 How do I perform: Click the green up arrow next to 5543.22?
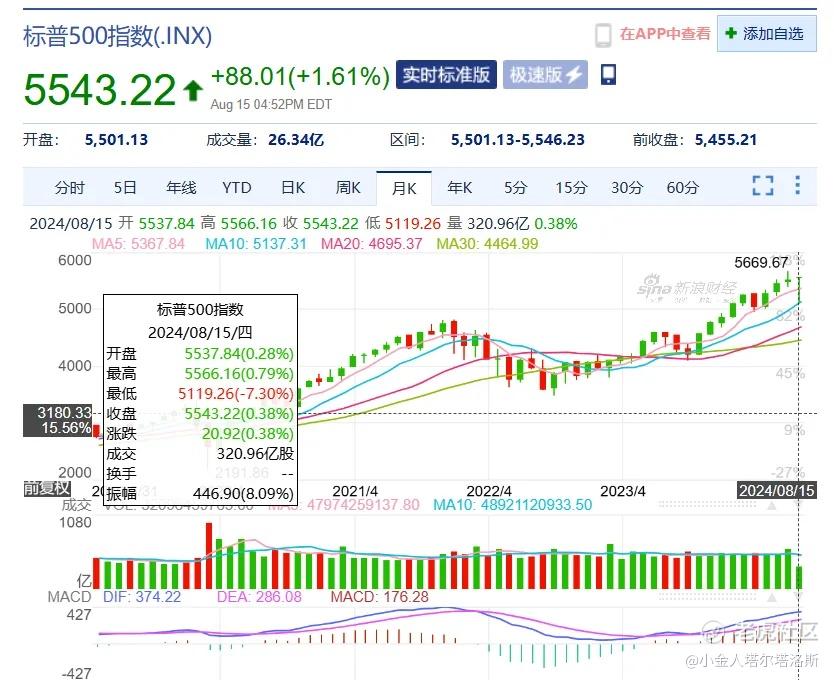[193, 91]
